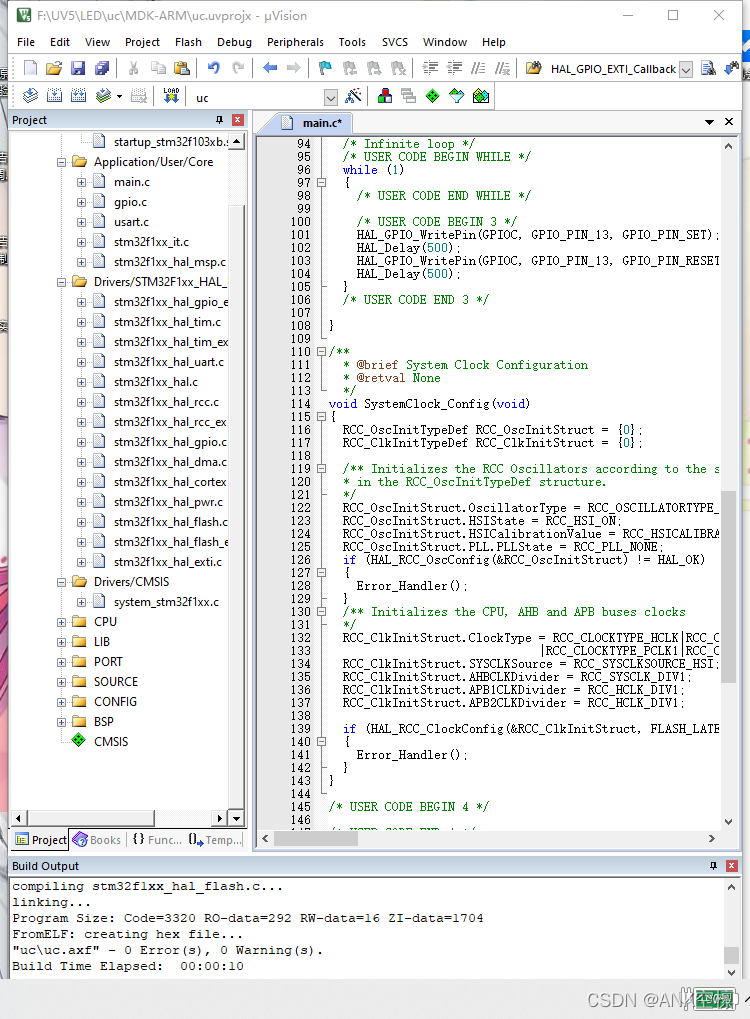Build target files with the Build icon
Screen dimensions: 750x1019
click(x=55, y=96)
